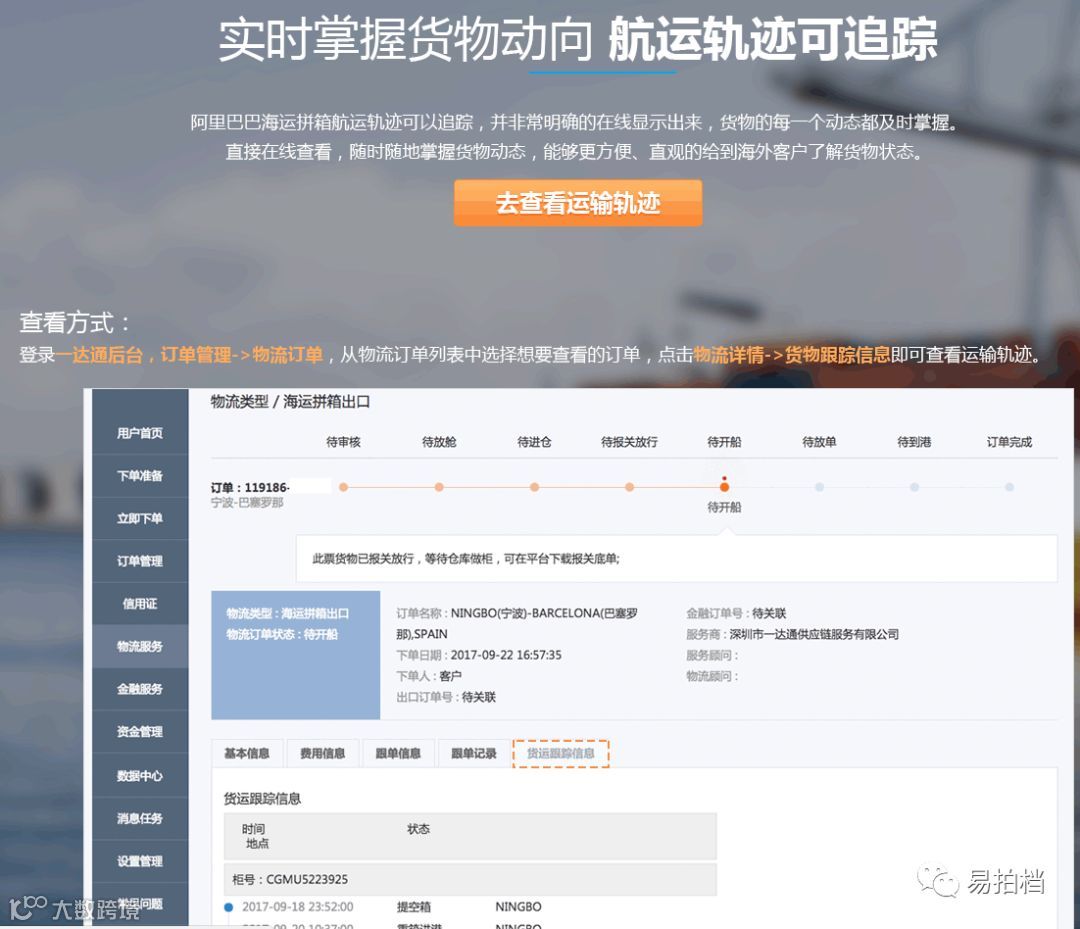Click the 时间 地点 column header
This screenshot has width=1080, height=929.
tap(254, 836)
